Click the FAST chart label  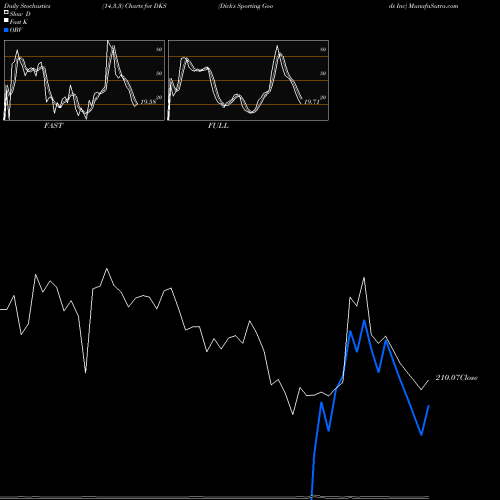click(x=53, y=126)
